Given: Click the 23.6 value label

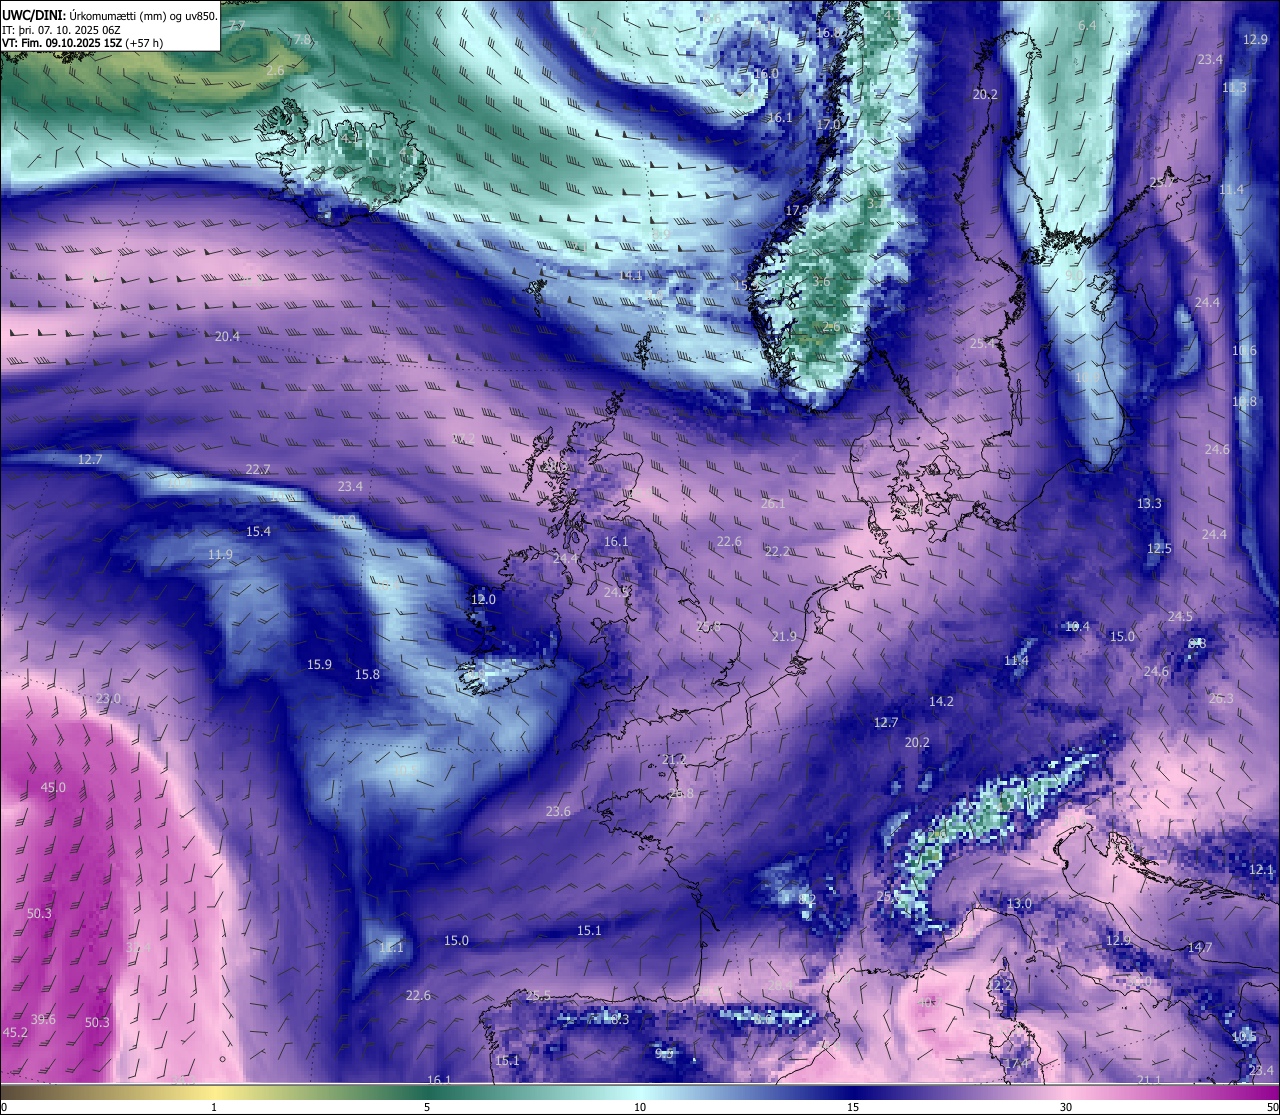Looking at the screenshot, I should tap(558, 812).
